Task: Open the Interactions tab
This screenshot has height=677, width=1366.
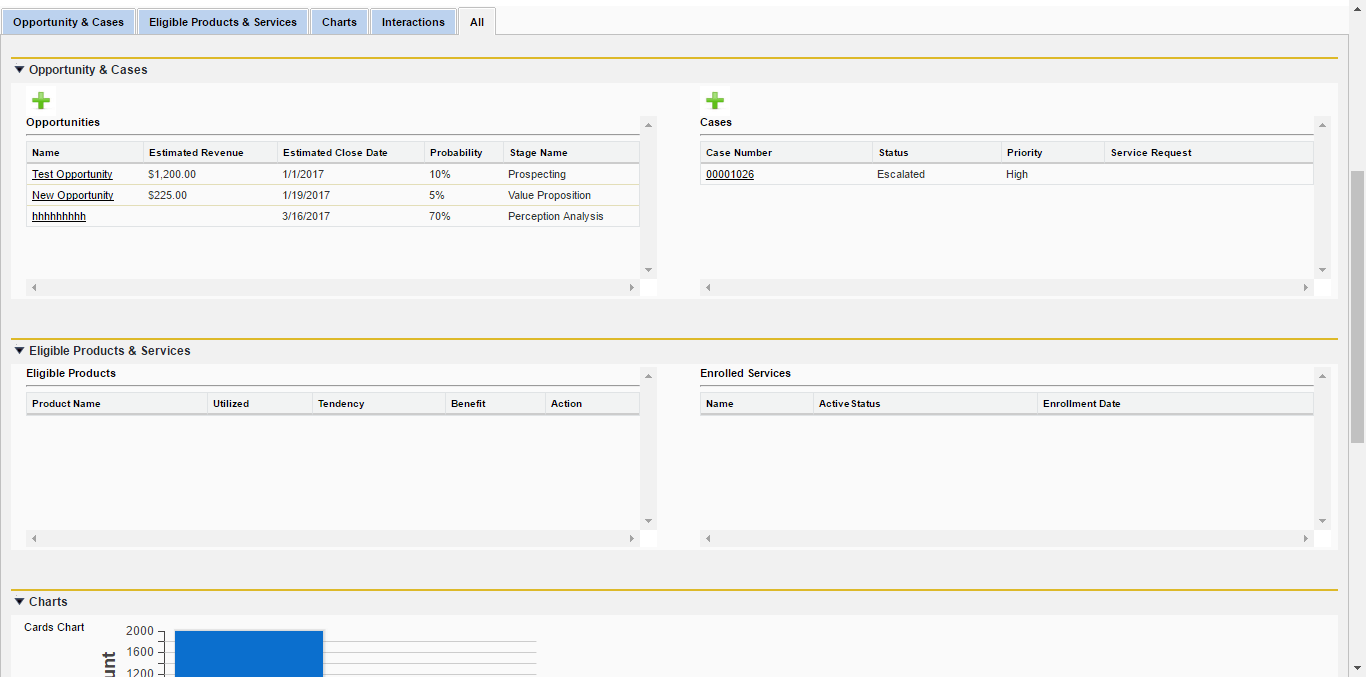Action: pyautogui.click(x=413, y=22)
